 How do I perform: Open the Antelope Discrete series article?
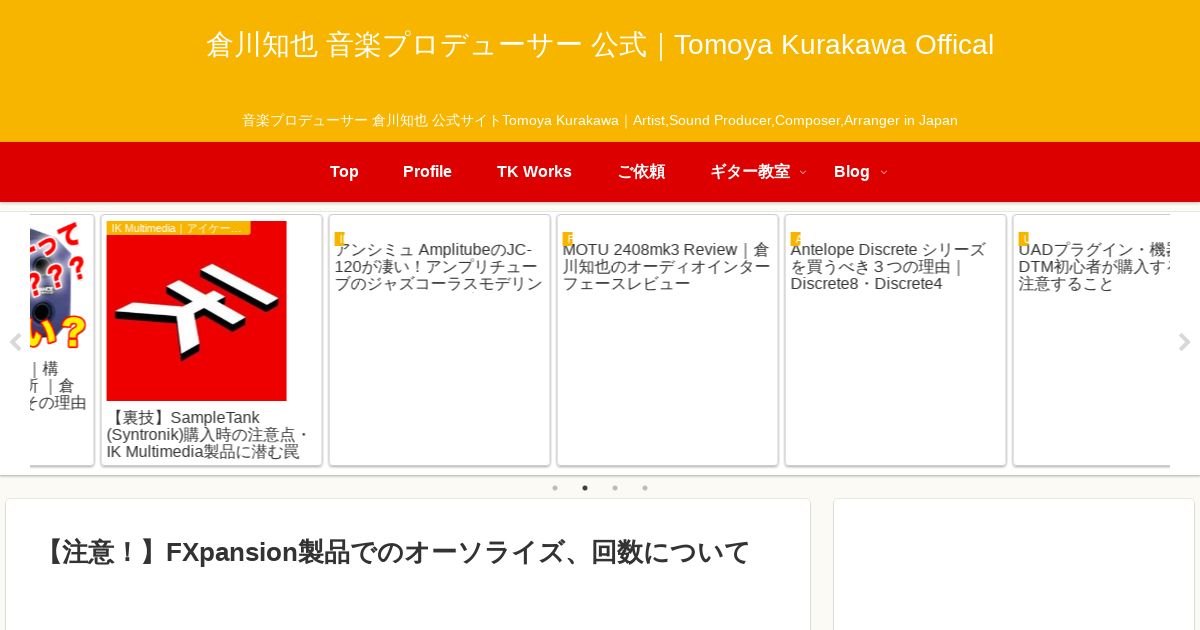pyautogui.click(x=895, y=340)
